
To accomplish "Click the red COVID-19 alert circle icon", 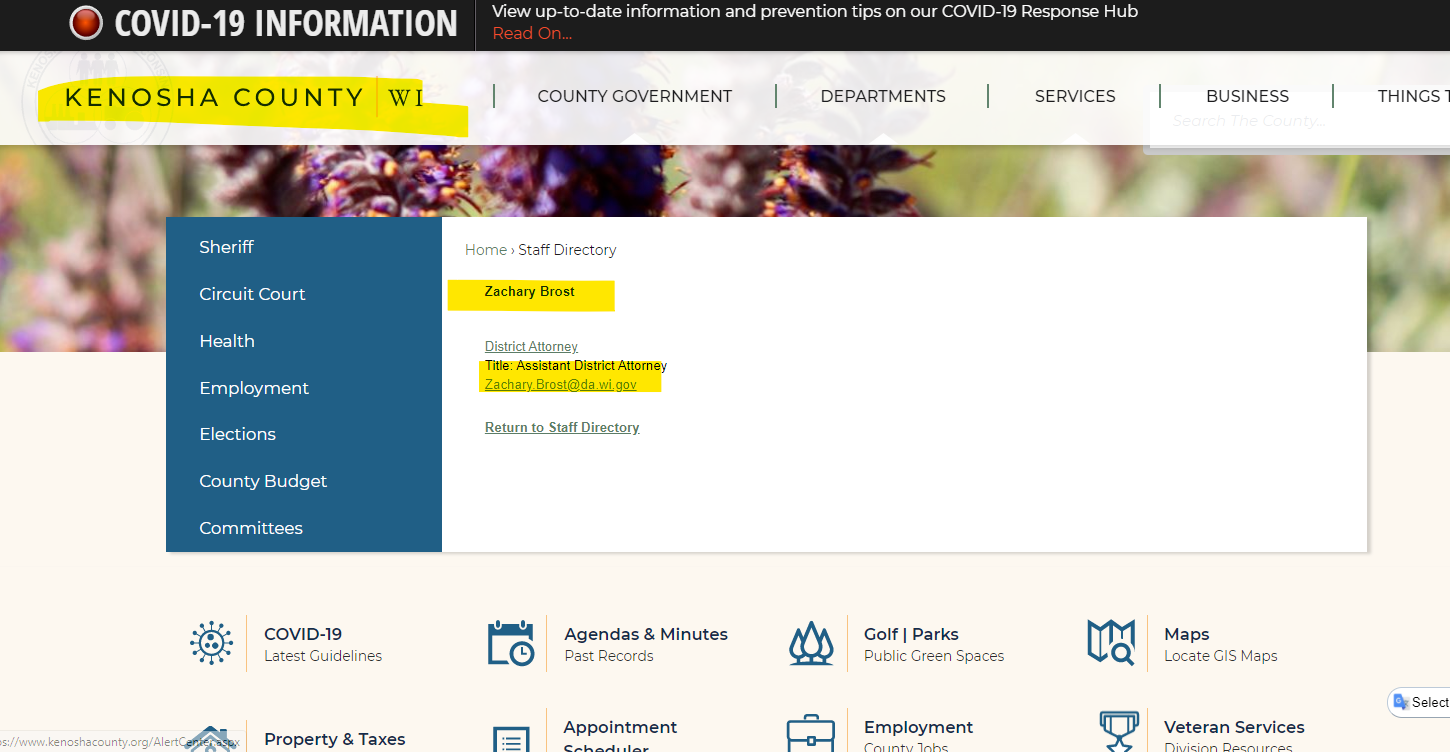I will [x=86, y=23].
